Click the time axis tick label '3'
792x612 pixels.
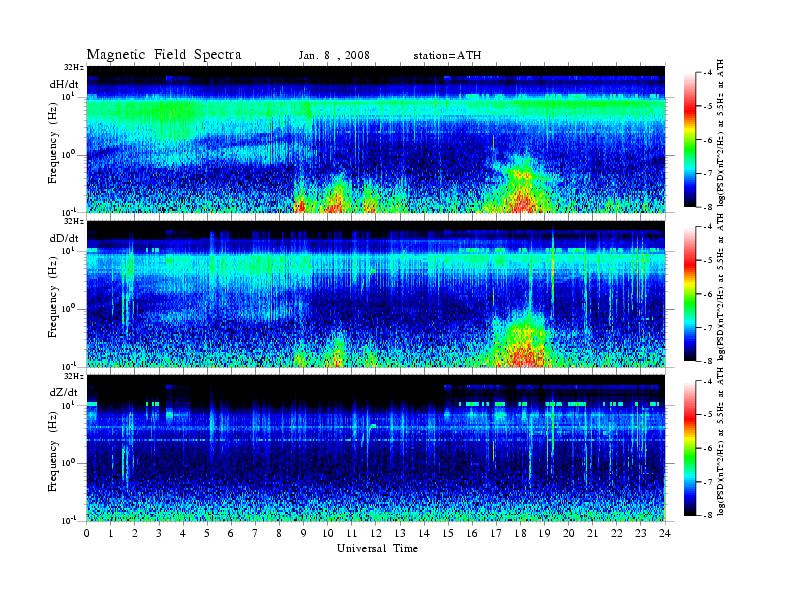pos(159,533)
